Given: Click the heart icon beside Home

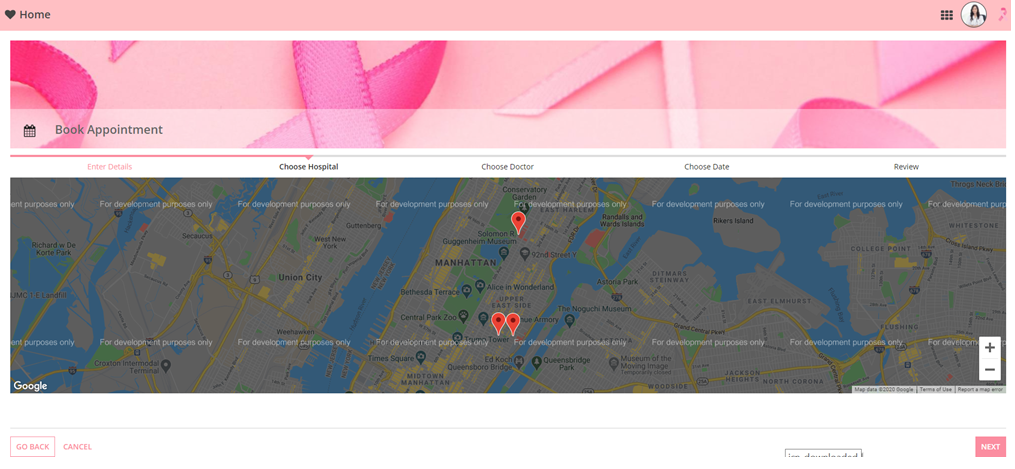Looking at the screenshot, I should tap(10, 14).
